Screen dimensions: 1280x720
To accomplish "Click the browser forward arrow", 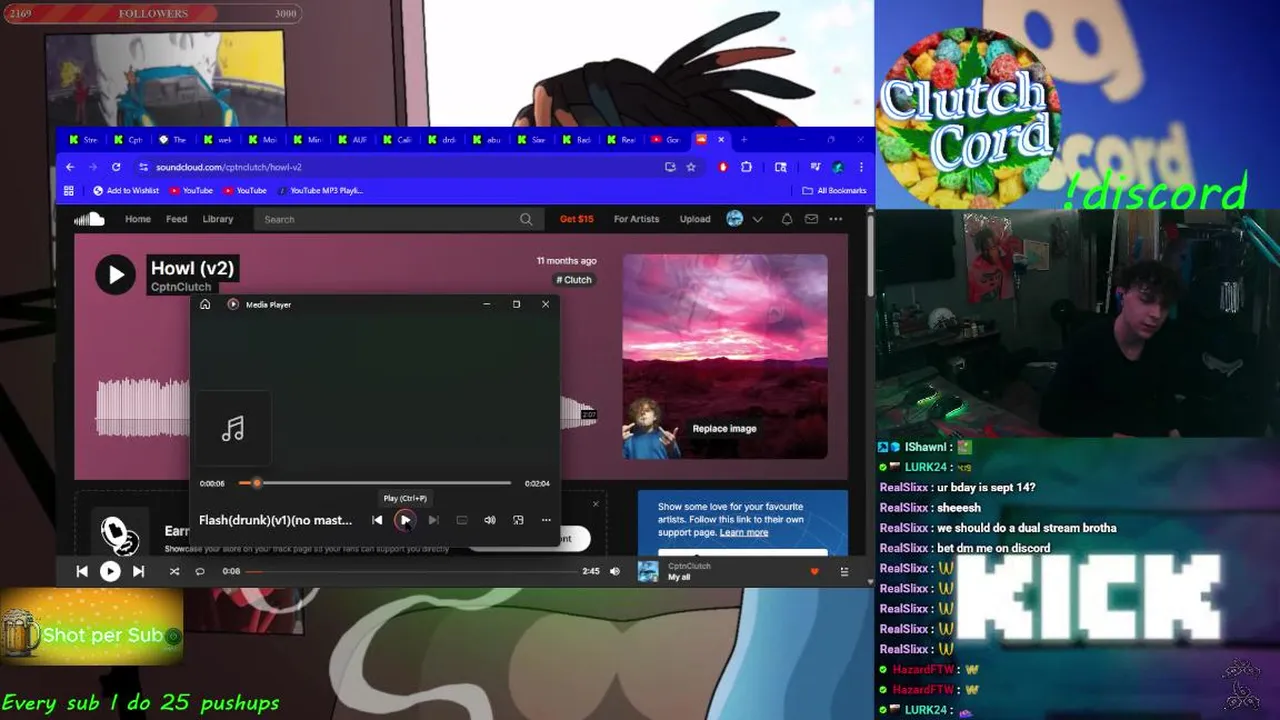I will [92, 167].
